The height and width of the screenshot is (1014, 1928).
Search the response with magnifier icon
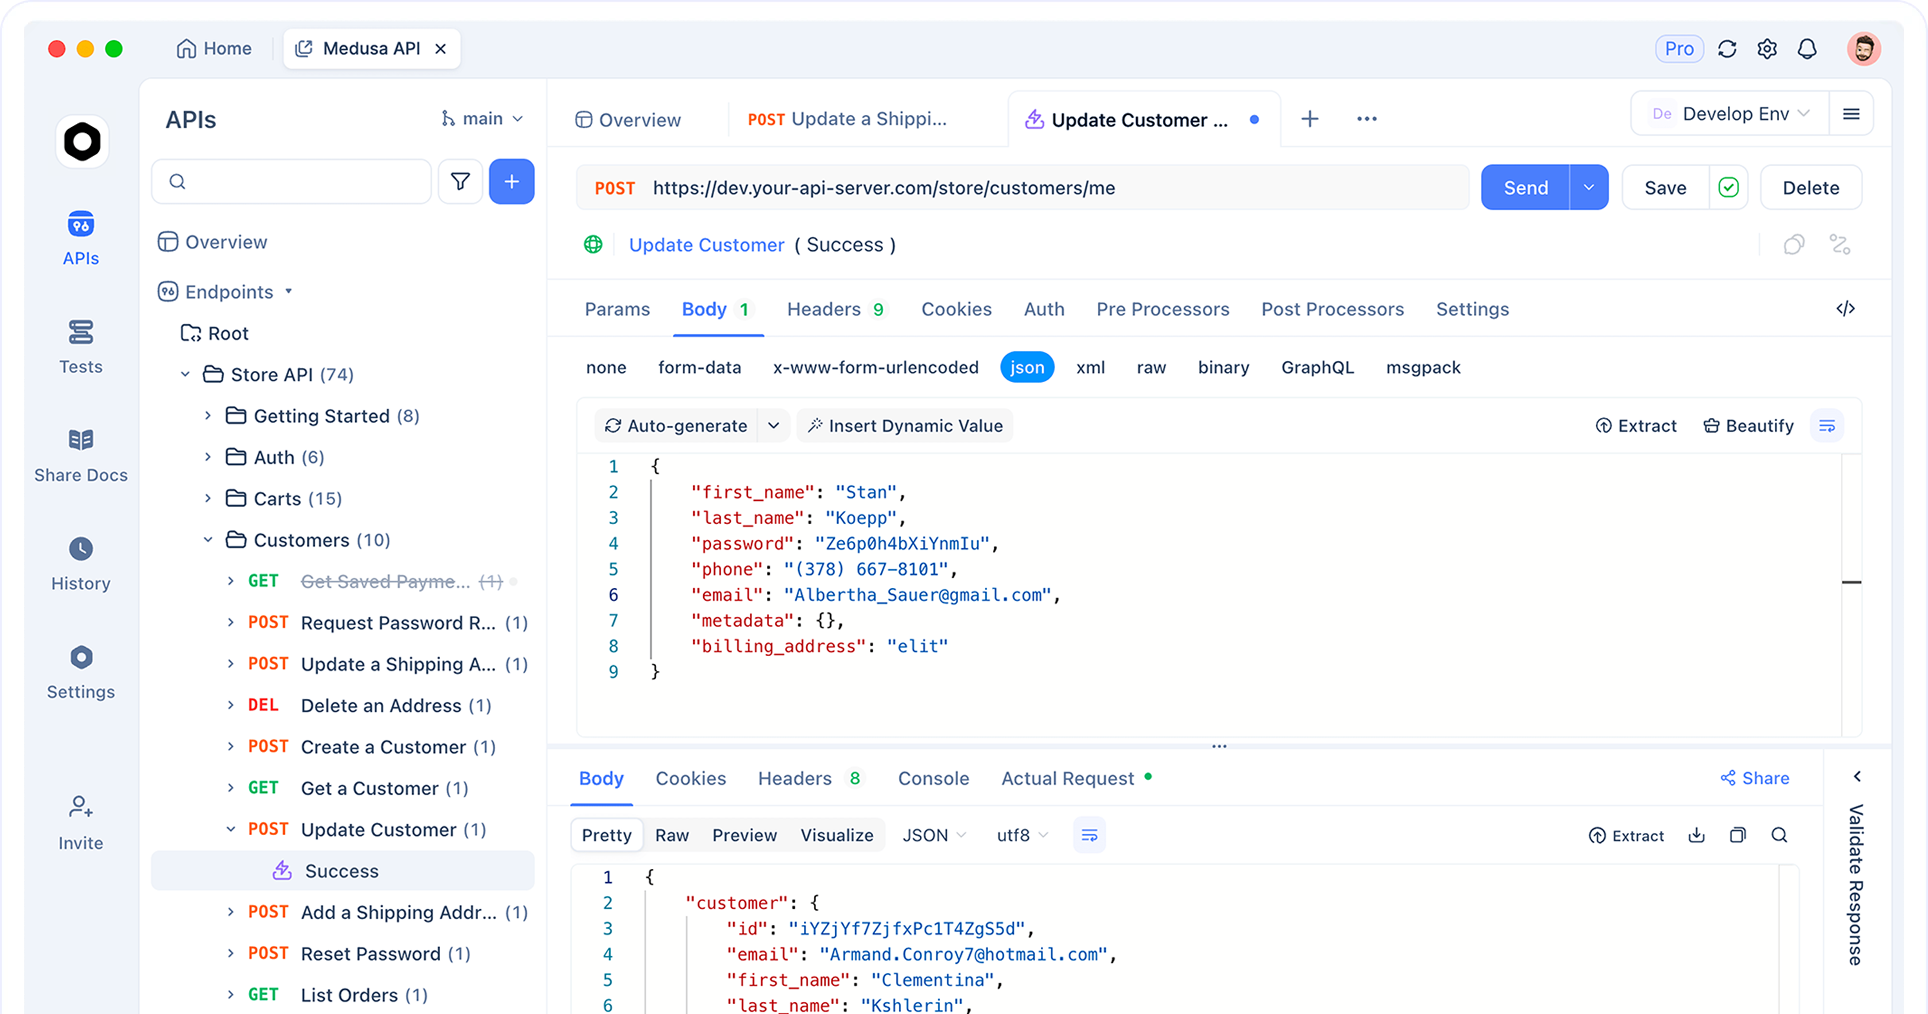point(1779,835)
